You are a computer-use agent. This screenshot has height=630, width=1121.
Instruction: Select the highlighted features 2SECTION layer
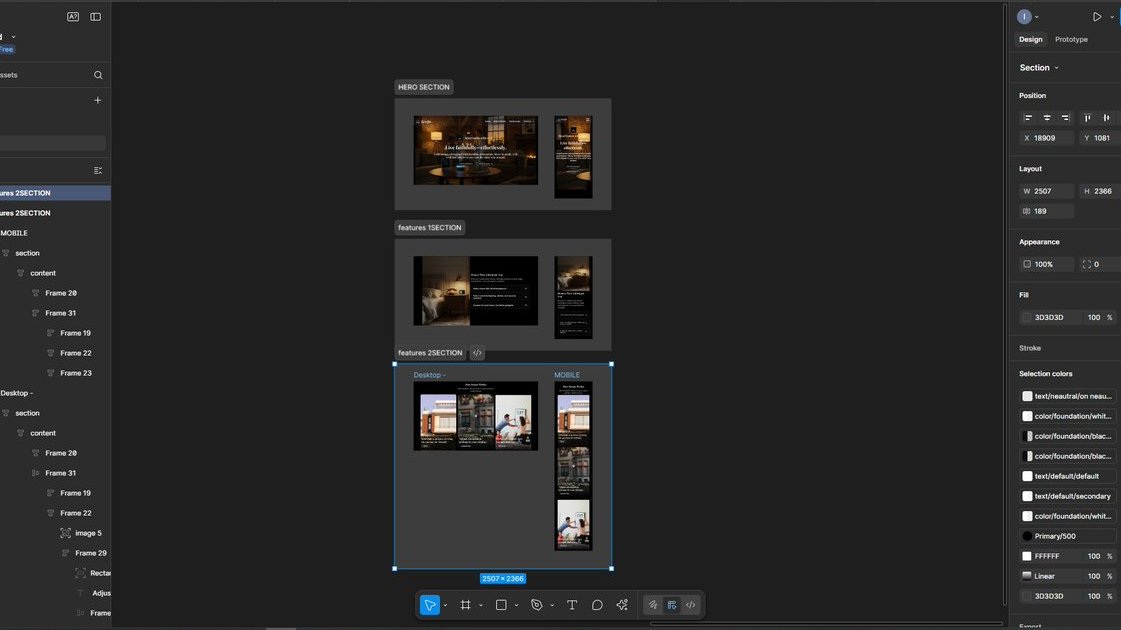[x=55, y=193]
